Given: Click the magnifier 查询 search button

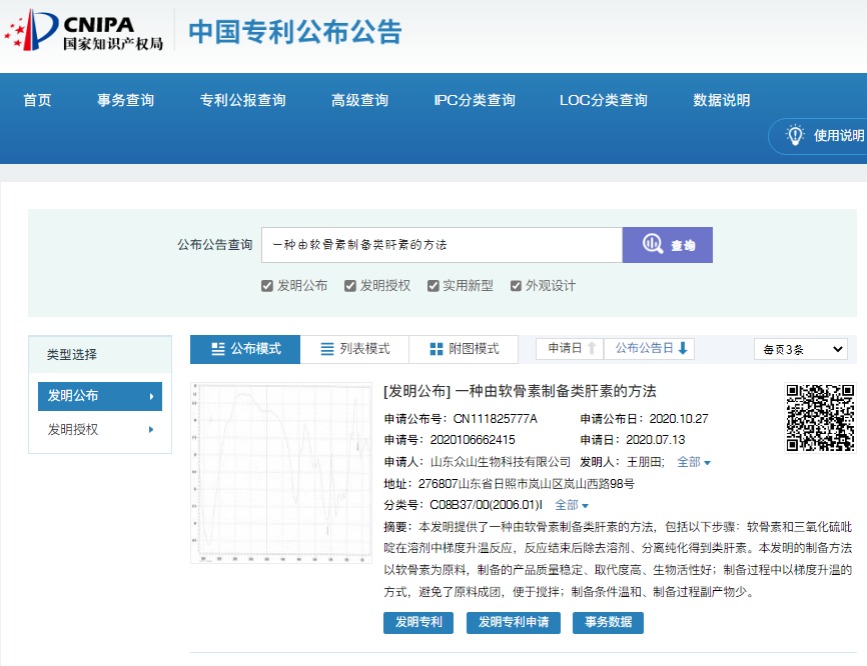Looking at the screenshot, I should point(667,245).
